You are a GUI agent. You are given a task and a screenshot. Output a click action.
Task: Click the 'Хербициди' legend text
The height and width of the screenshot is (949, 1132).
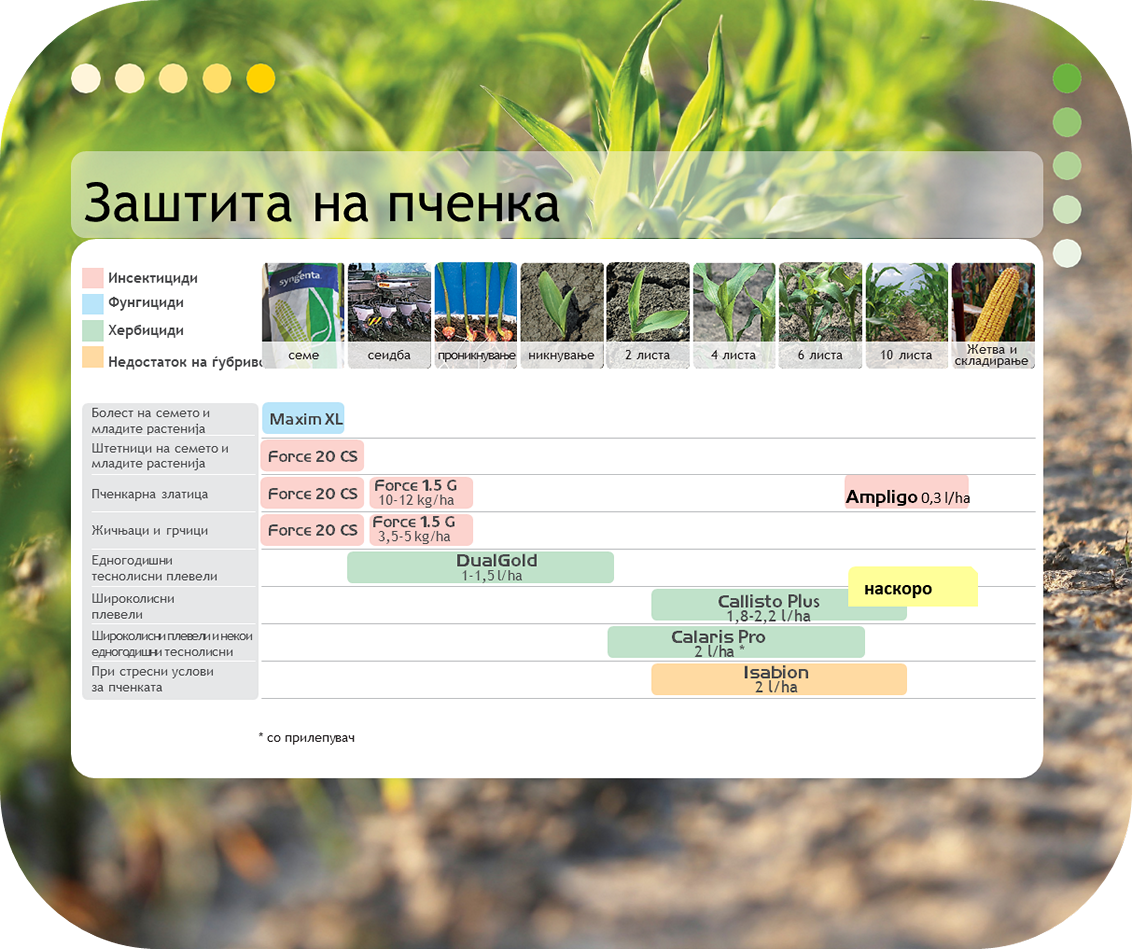pos(146,331)
